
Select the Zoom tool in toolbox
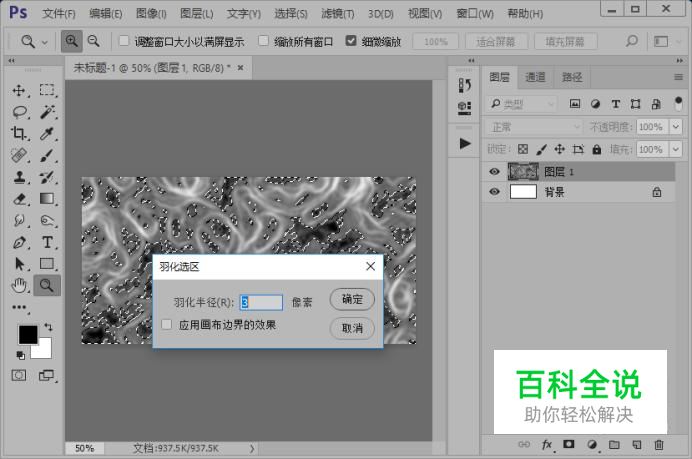pyautogui.click(x=47, y=285)
